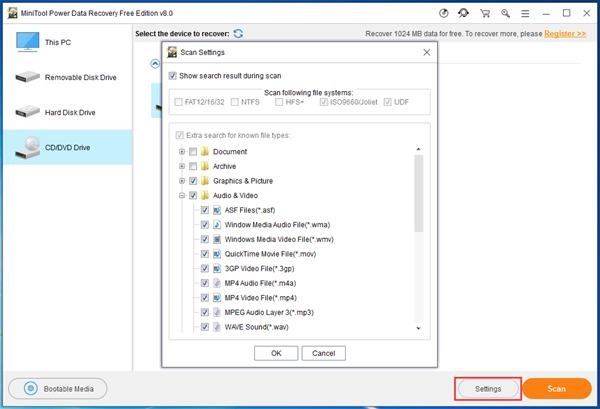Click scrollbar down arrow in file list
This screenshot has height=409, width=600.
tap(419, 328)
